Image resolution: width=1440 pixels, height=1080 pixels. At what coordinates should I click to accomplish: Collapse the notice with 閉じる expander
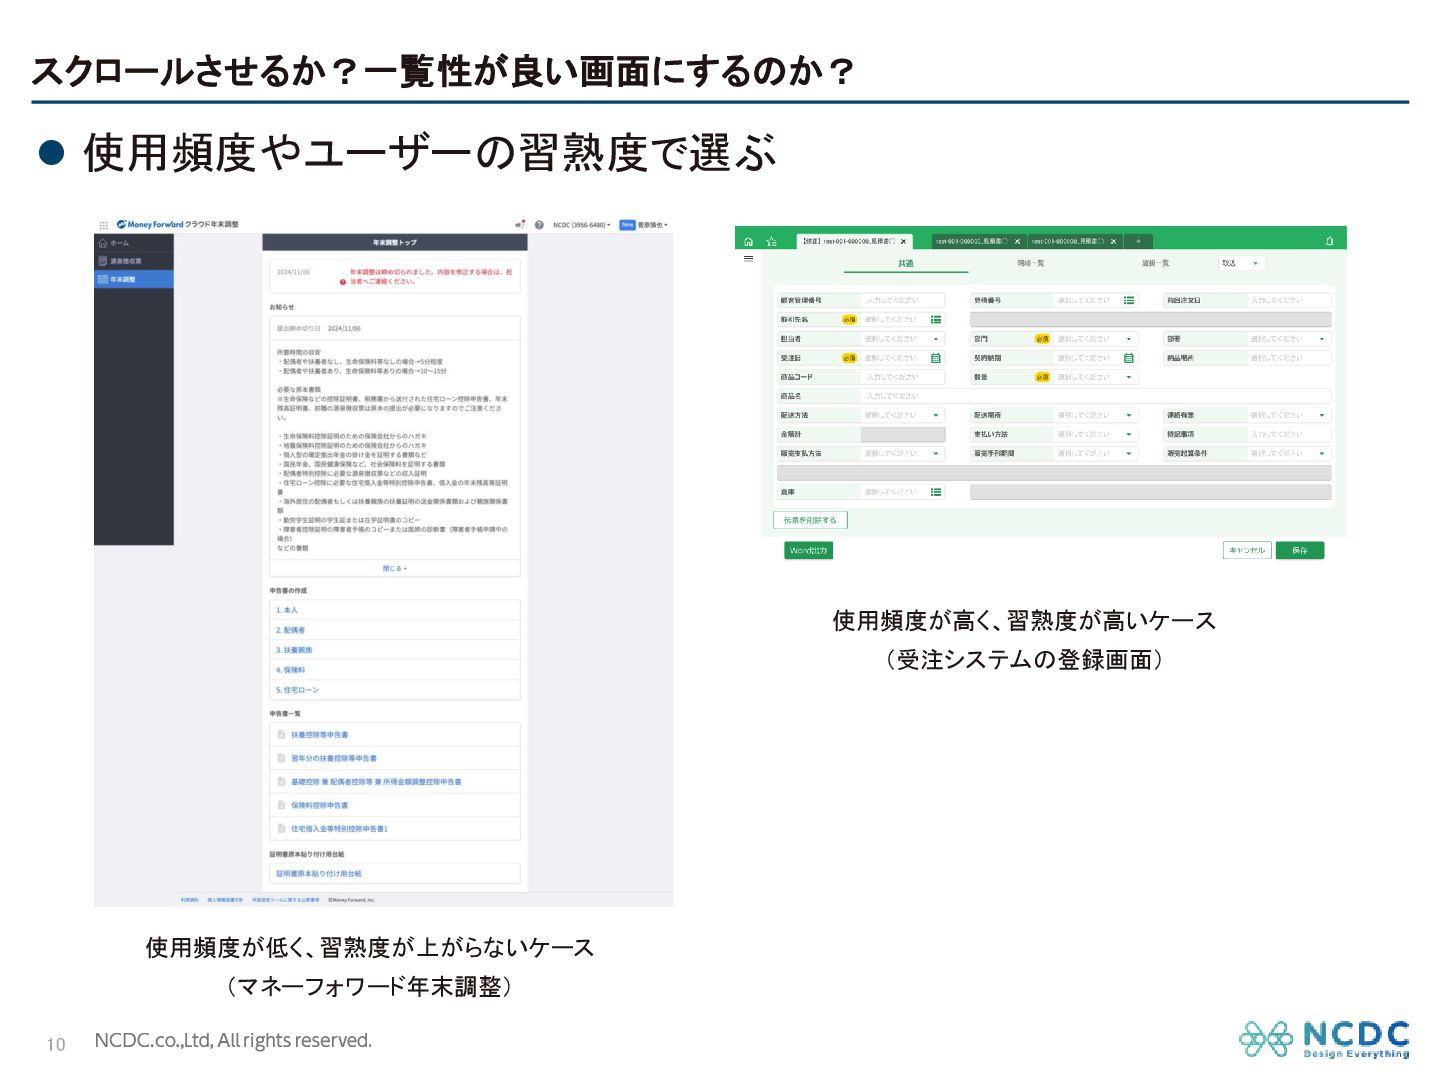(x=395, y=568)
